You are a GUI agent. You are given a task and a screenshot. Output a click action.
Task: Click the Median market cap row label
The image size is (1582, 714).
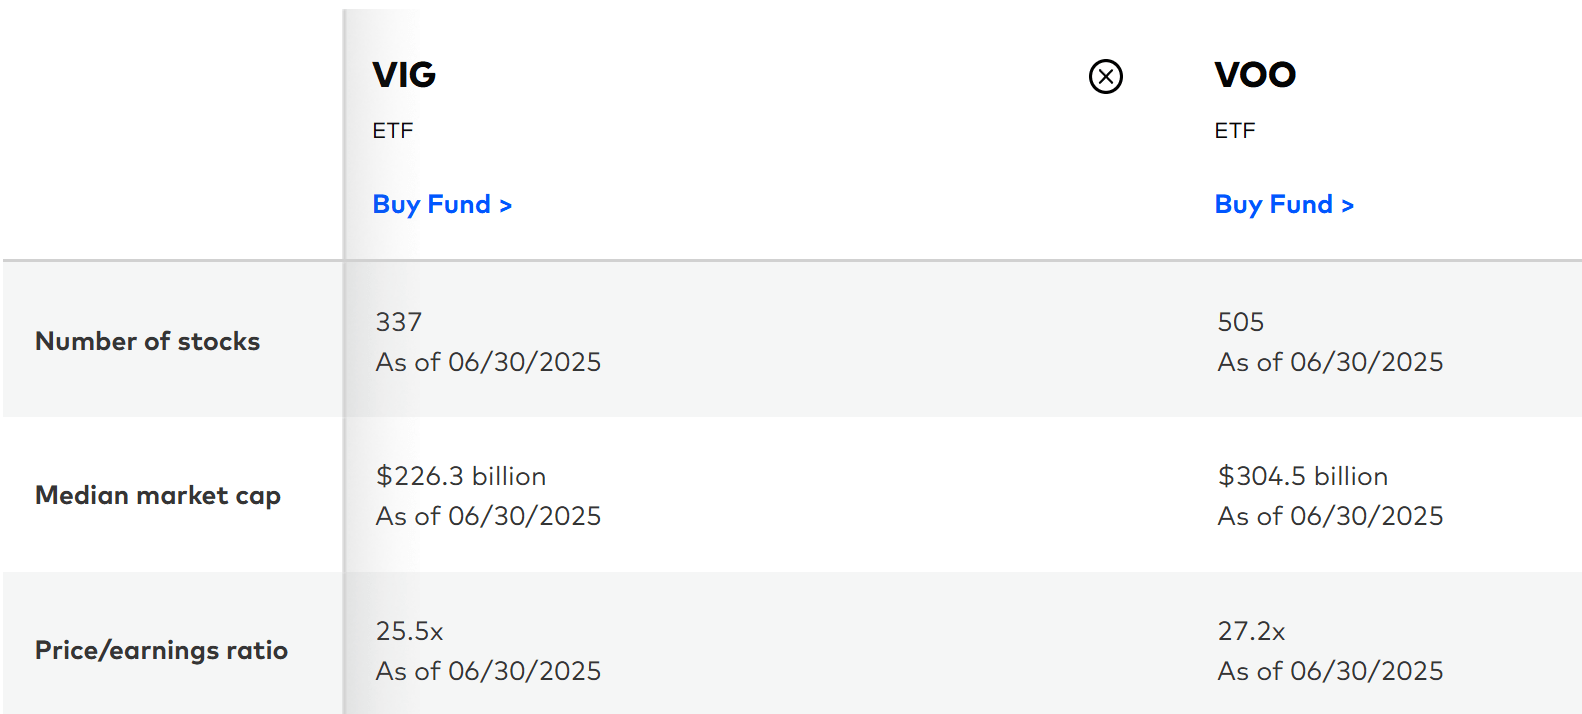(x=158, y=495)
